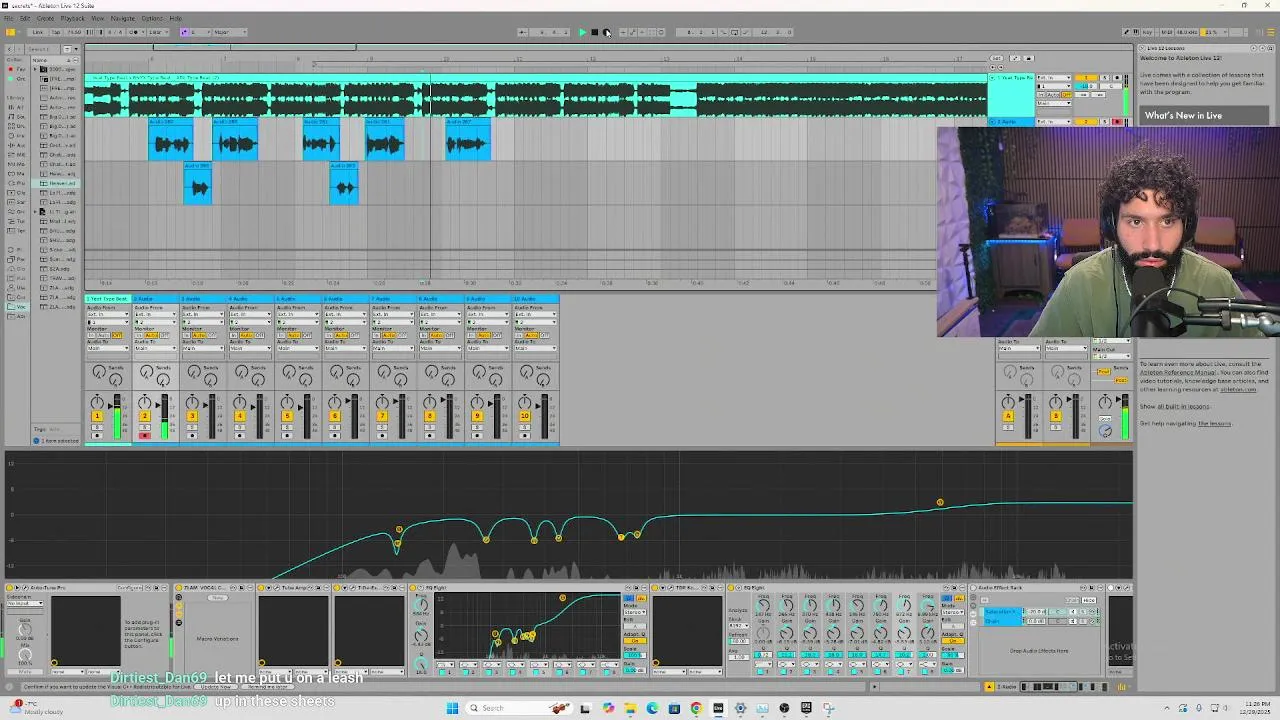Toggle track 5 activator button
This screenshot has height=720, width=1280.
pos(287,416)
